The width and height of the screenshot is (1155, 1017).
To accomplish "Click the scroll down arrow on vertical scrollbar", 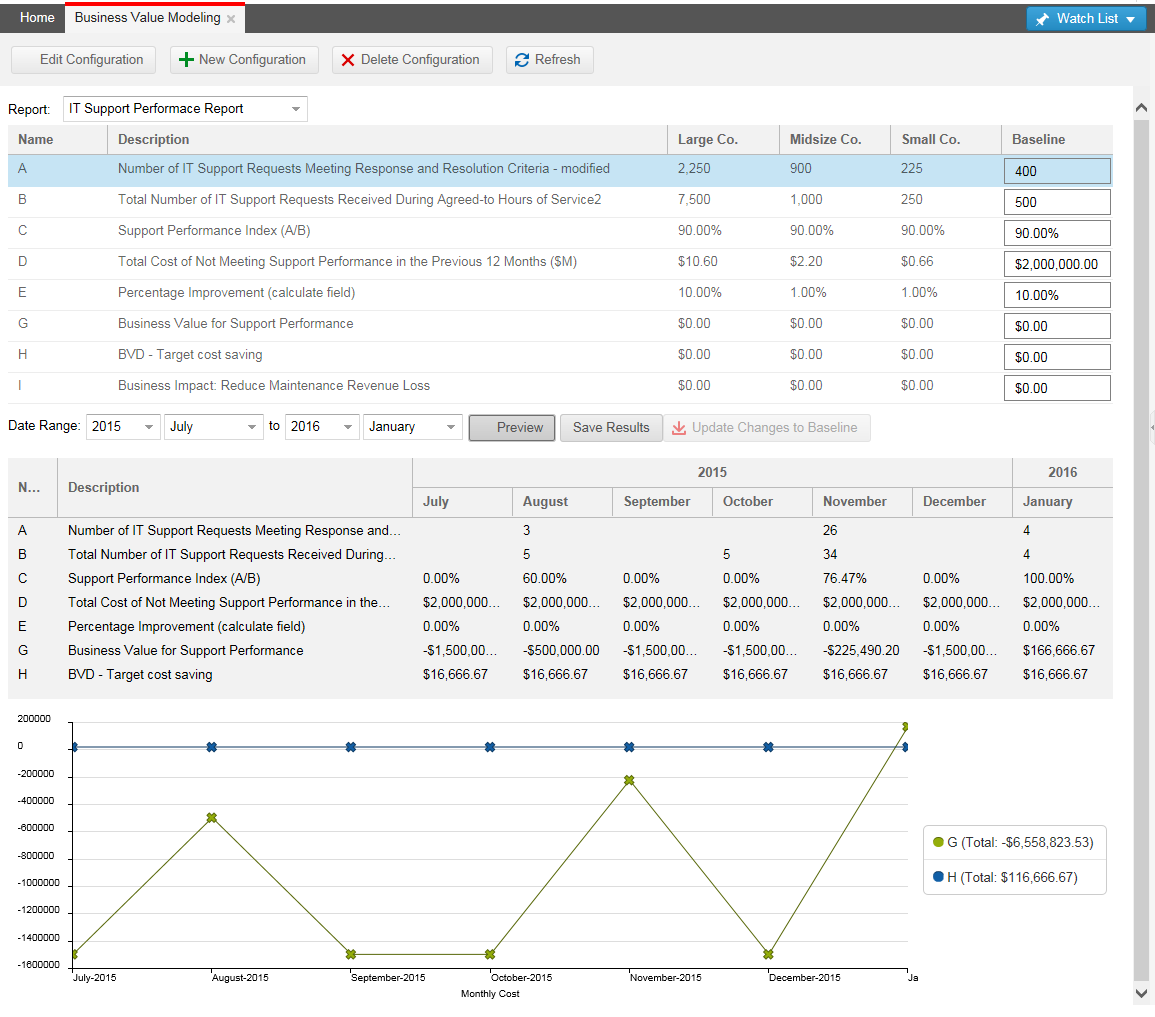I will 1142,993.
